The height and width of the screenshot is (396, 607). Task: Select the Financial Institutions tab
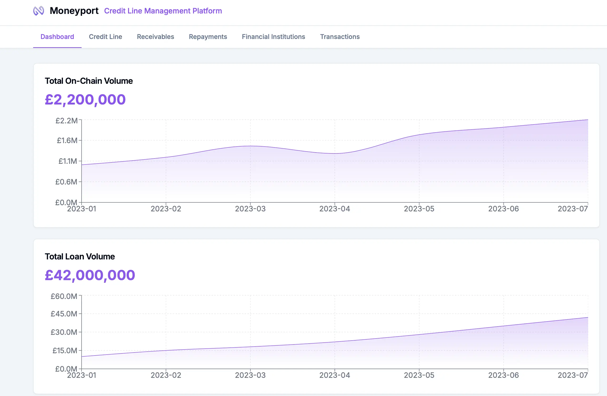(x=273, y=37)
